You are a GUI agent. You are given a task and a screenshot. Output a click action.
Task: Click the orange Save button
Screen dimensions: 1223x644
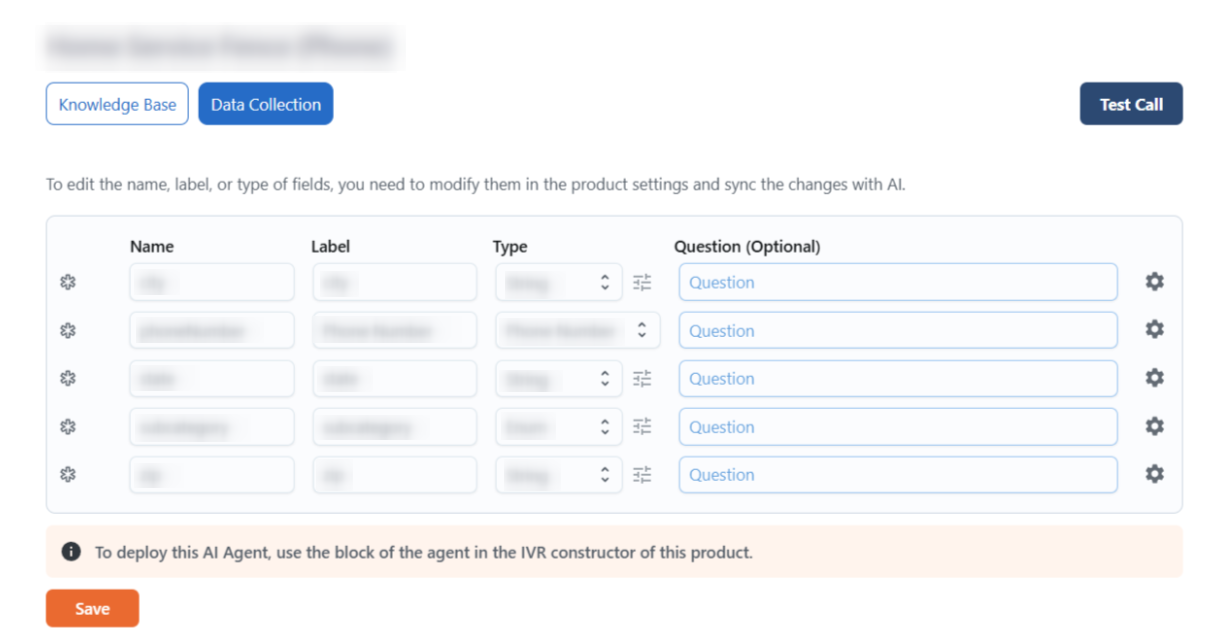92,609
